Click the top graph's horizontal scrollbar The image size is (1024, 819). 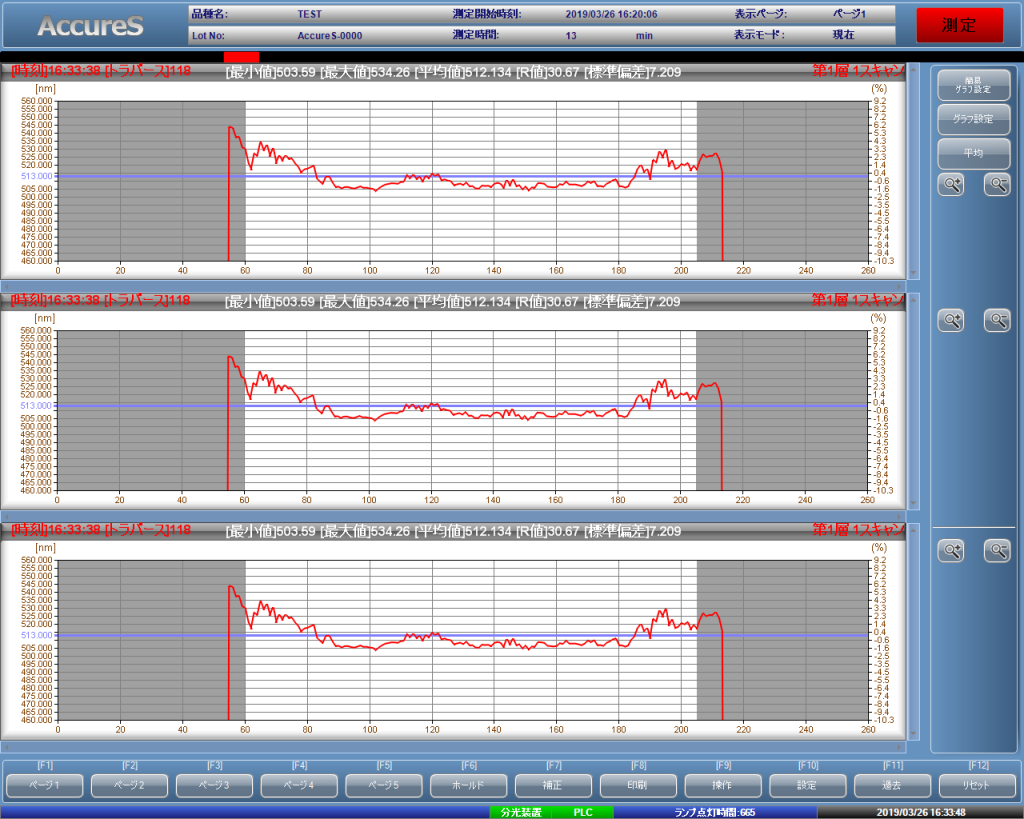tap(453, 286)
